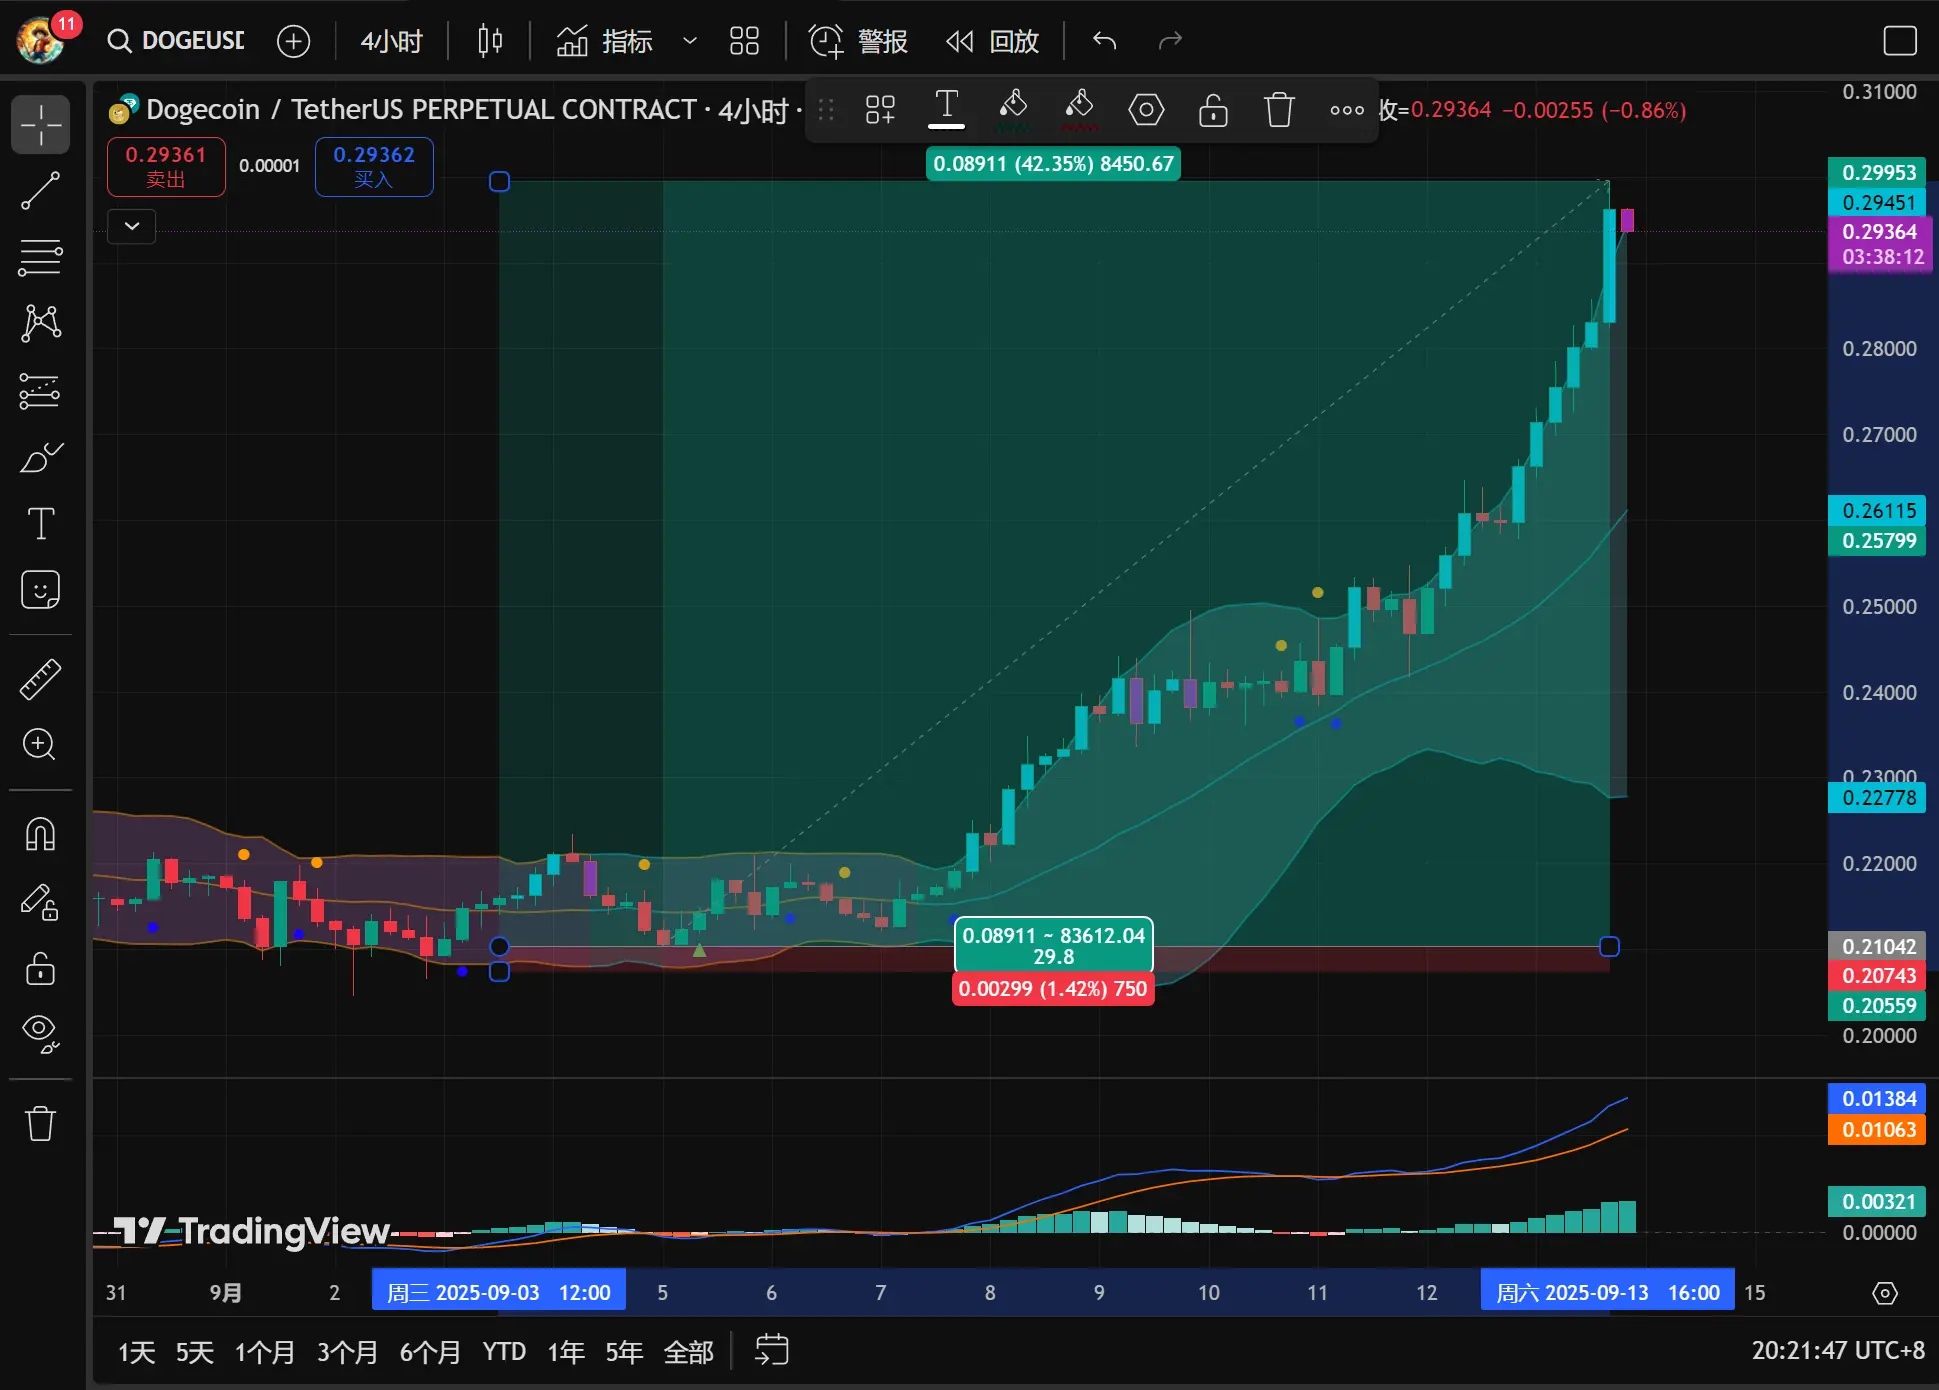Open drawing templates in floating toolbar
The image size is (1939, 1390).
[x=880, y=110]
